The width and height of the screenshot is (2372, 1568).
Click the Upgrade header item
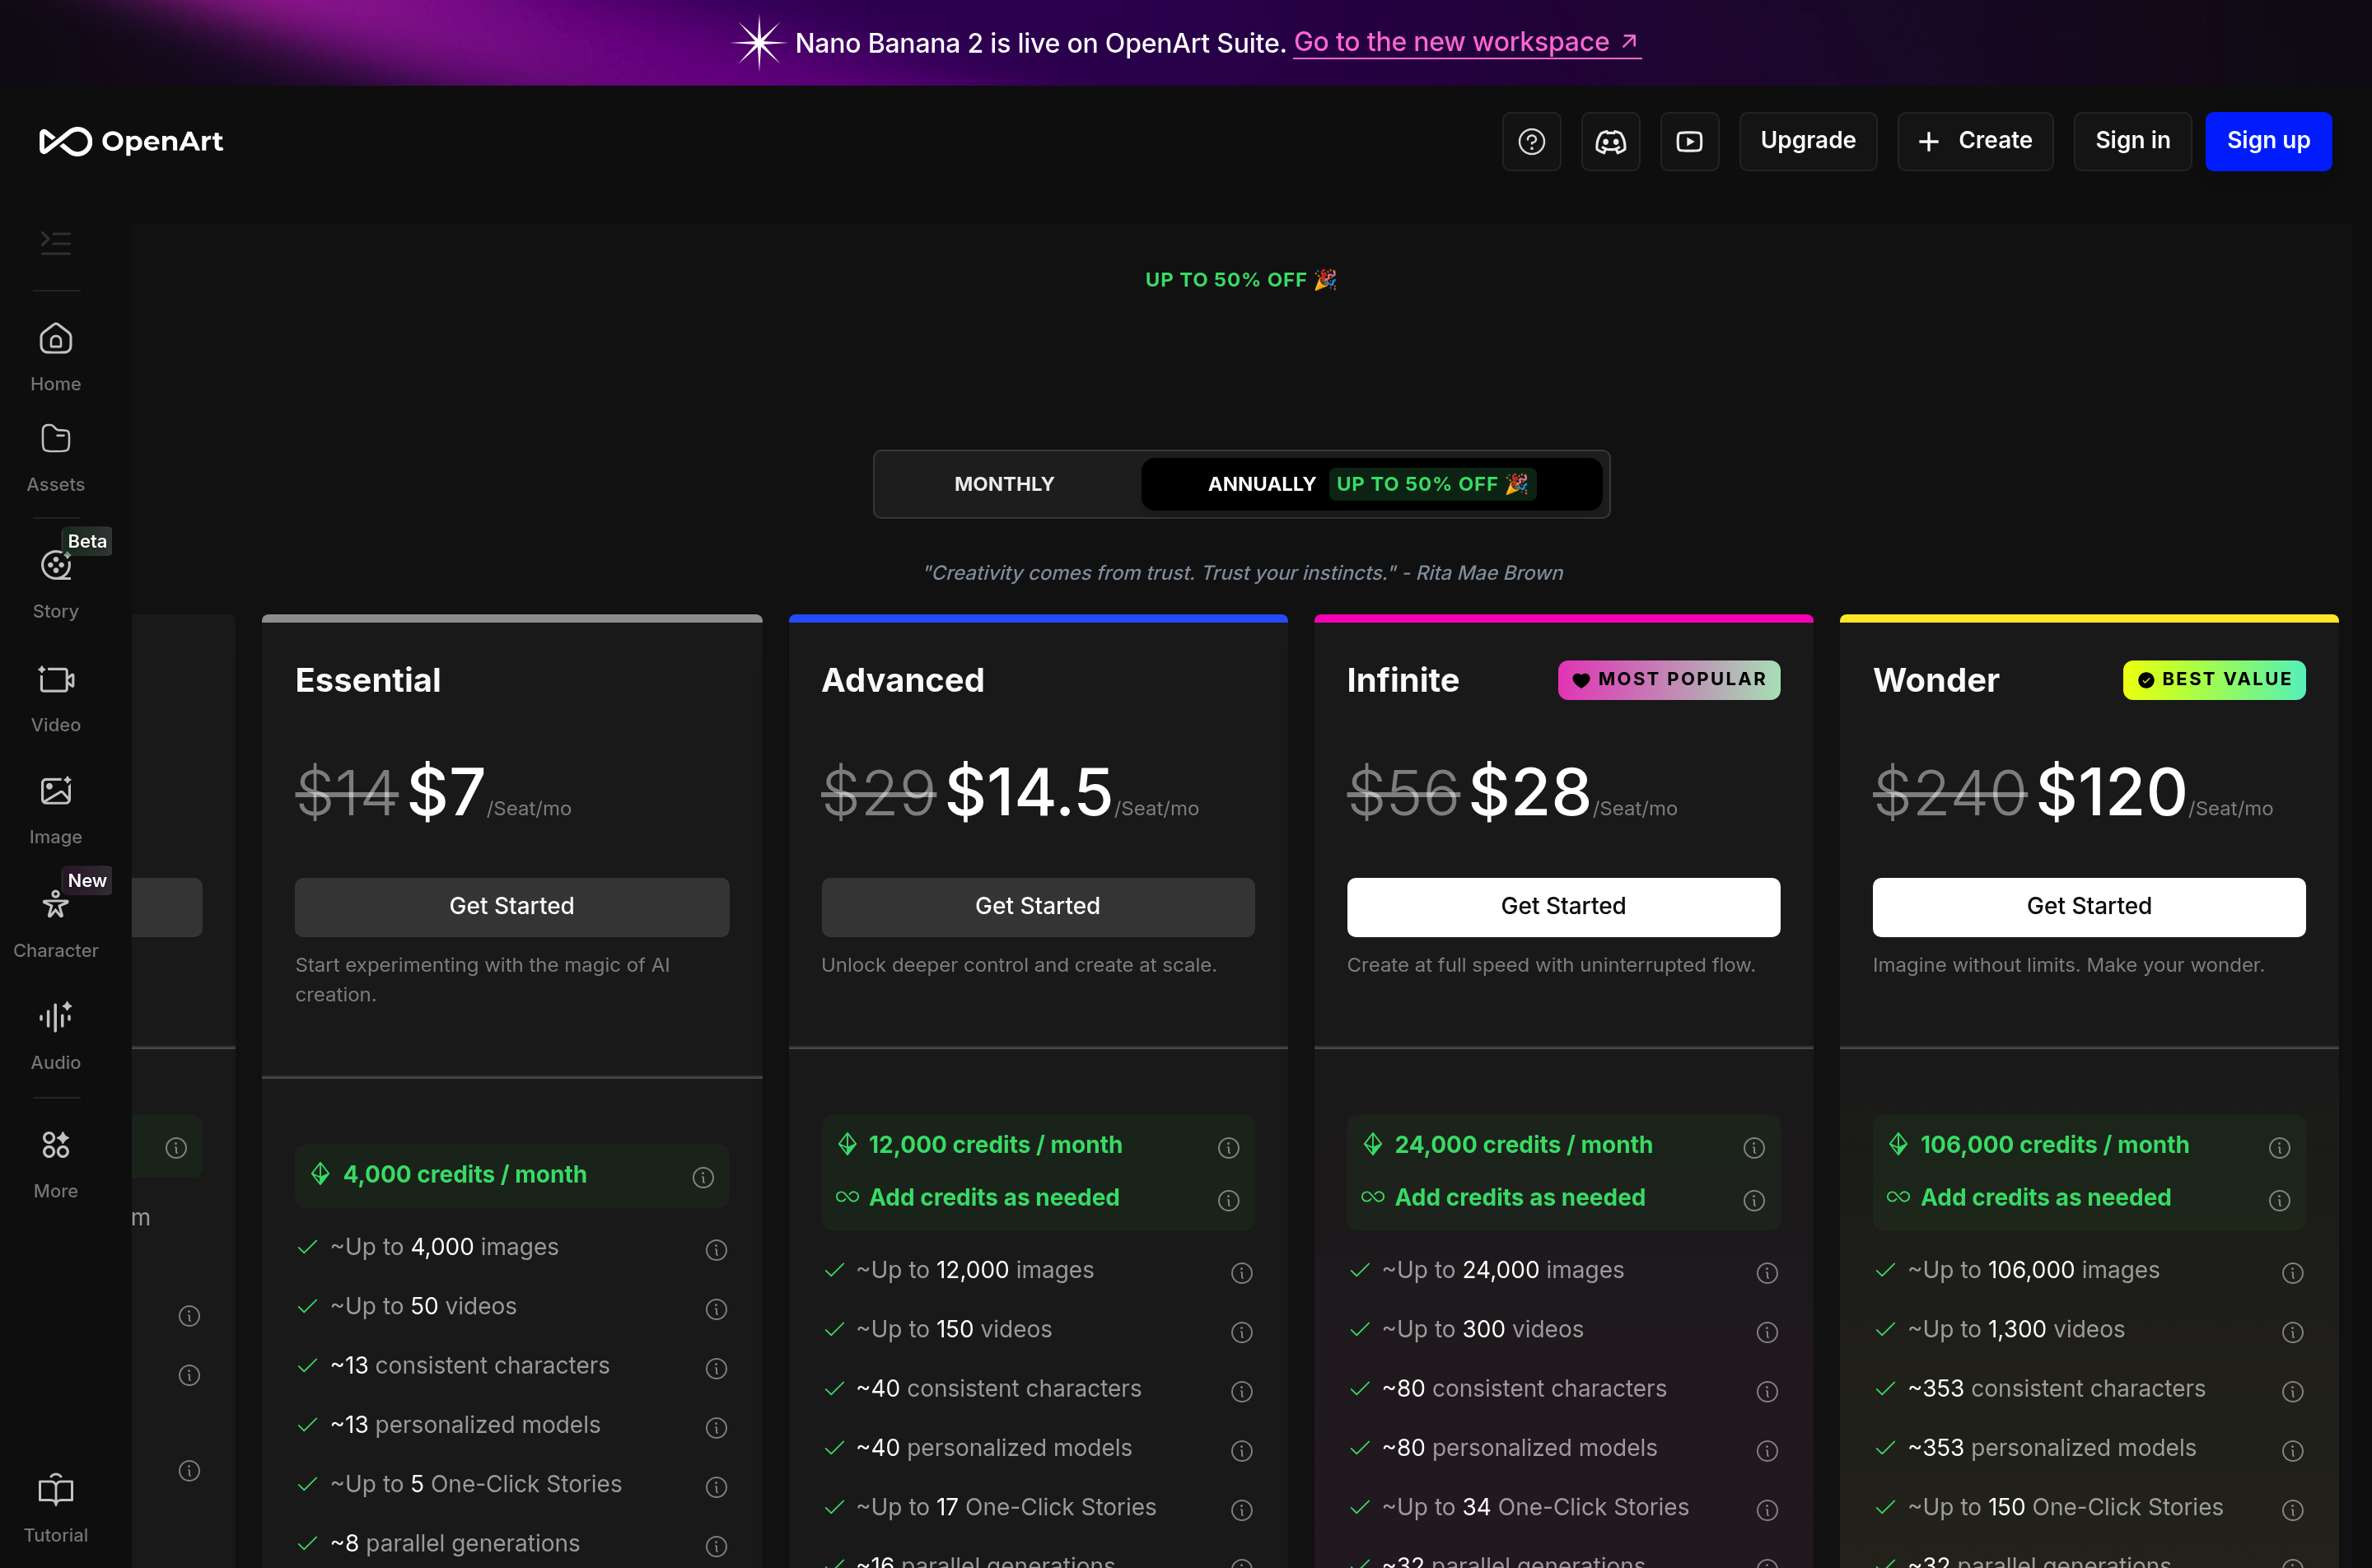(x=1807, y=141)
